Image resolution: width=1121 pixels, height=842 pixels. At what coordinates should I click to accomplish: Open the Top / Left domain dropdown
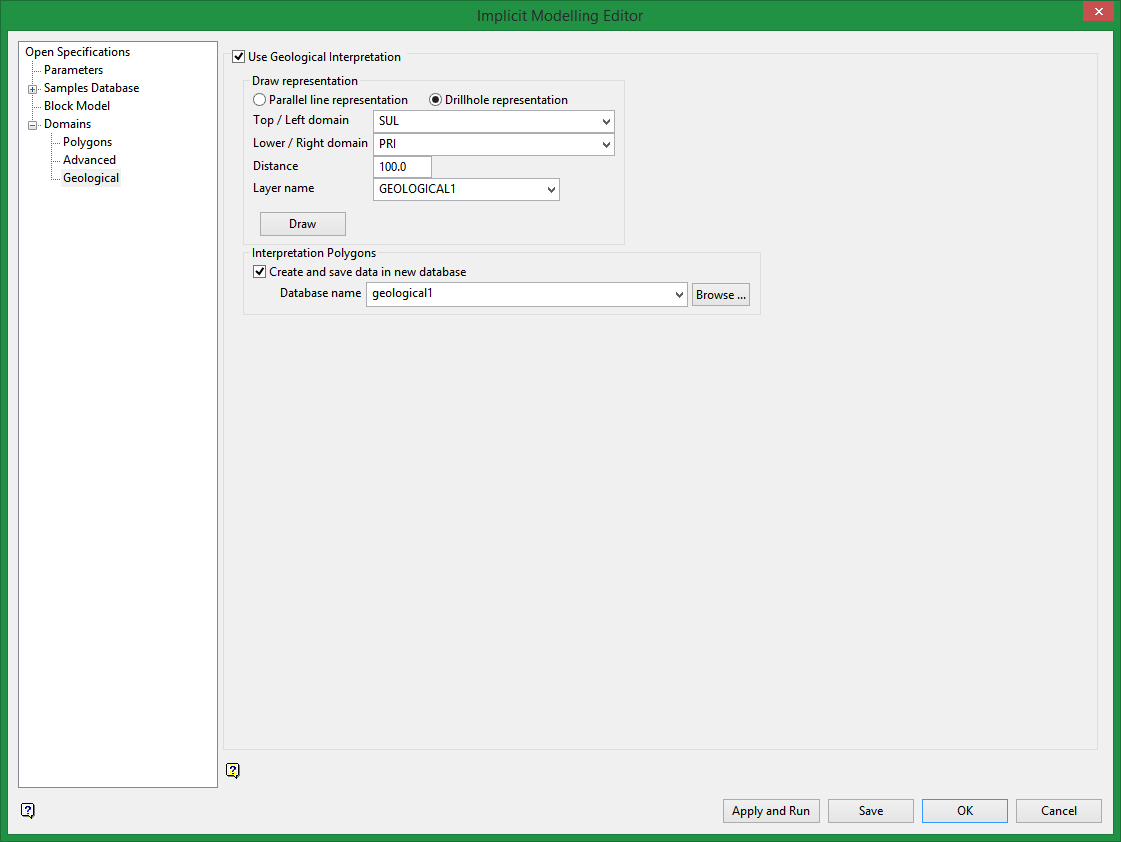606,122
